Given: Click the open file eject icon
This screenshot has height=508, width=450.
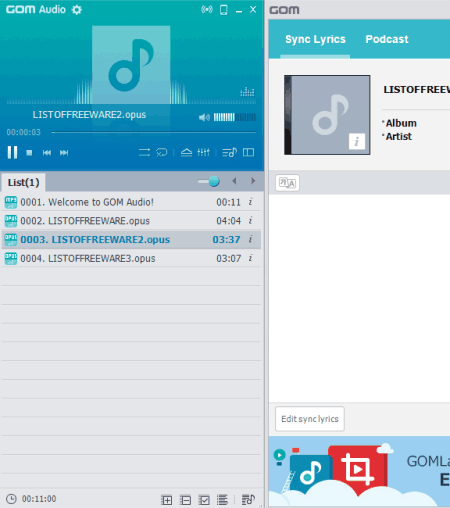Looking at the screenshot, I should [186, 152].
